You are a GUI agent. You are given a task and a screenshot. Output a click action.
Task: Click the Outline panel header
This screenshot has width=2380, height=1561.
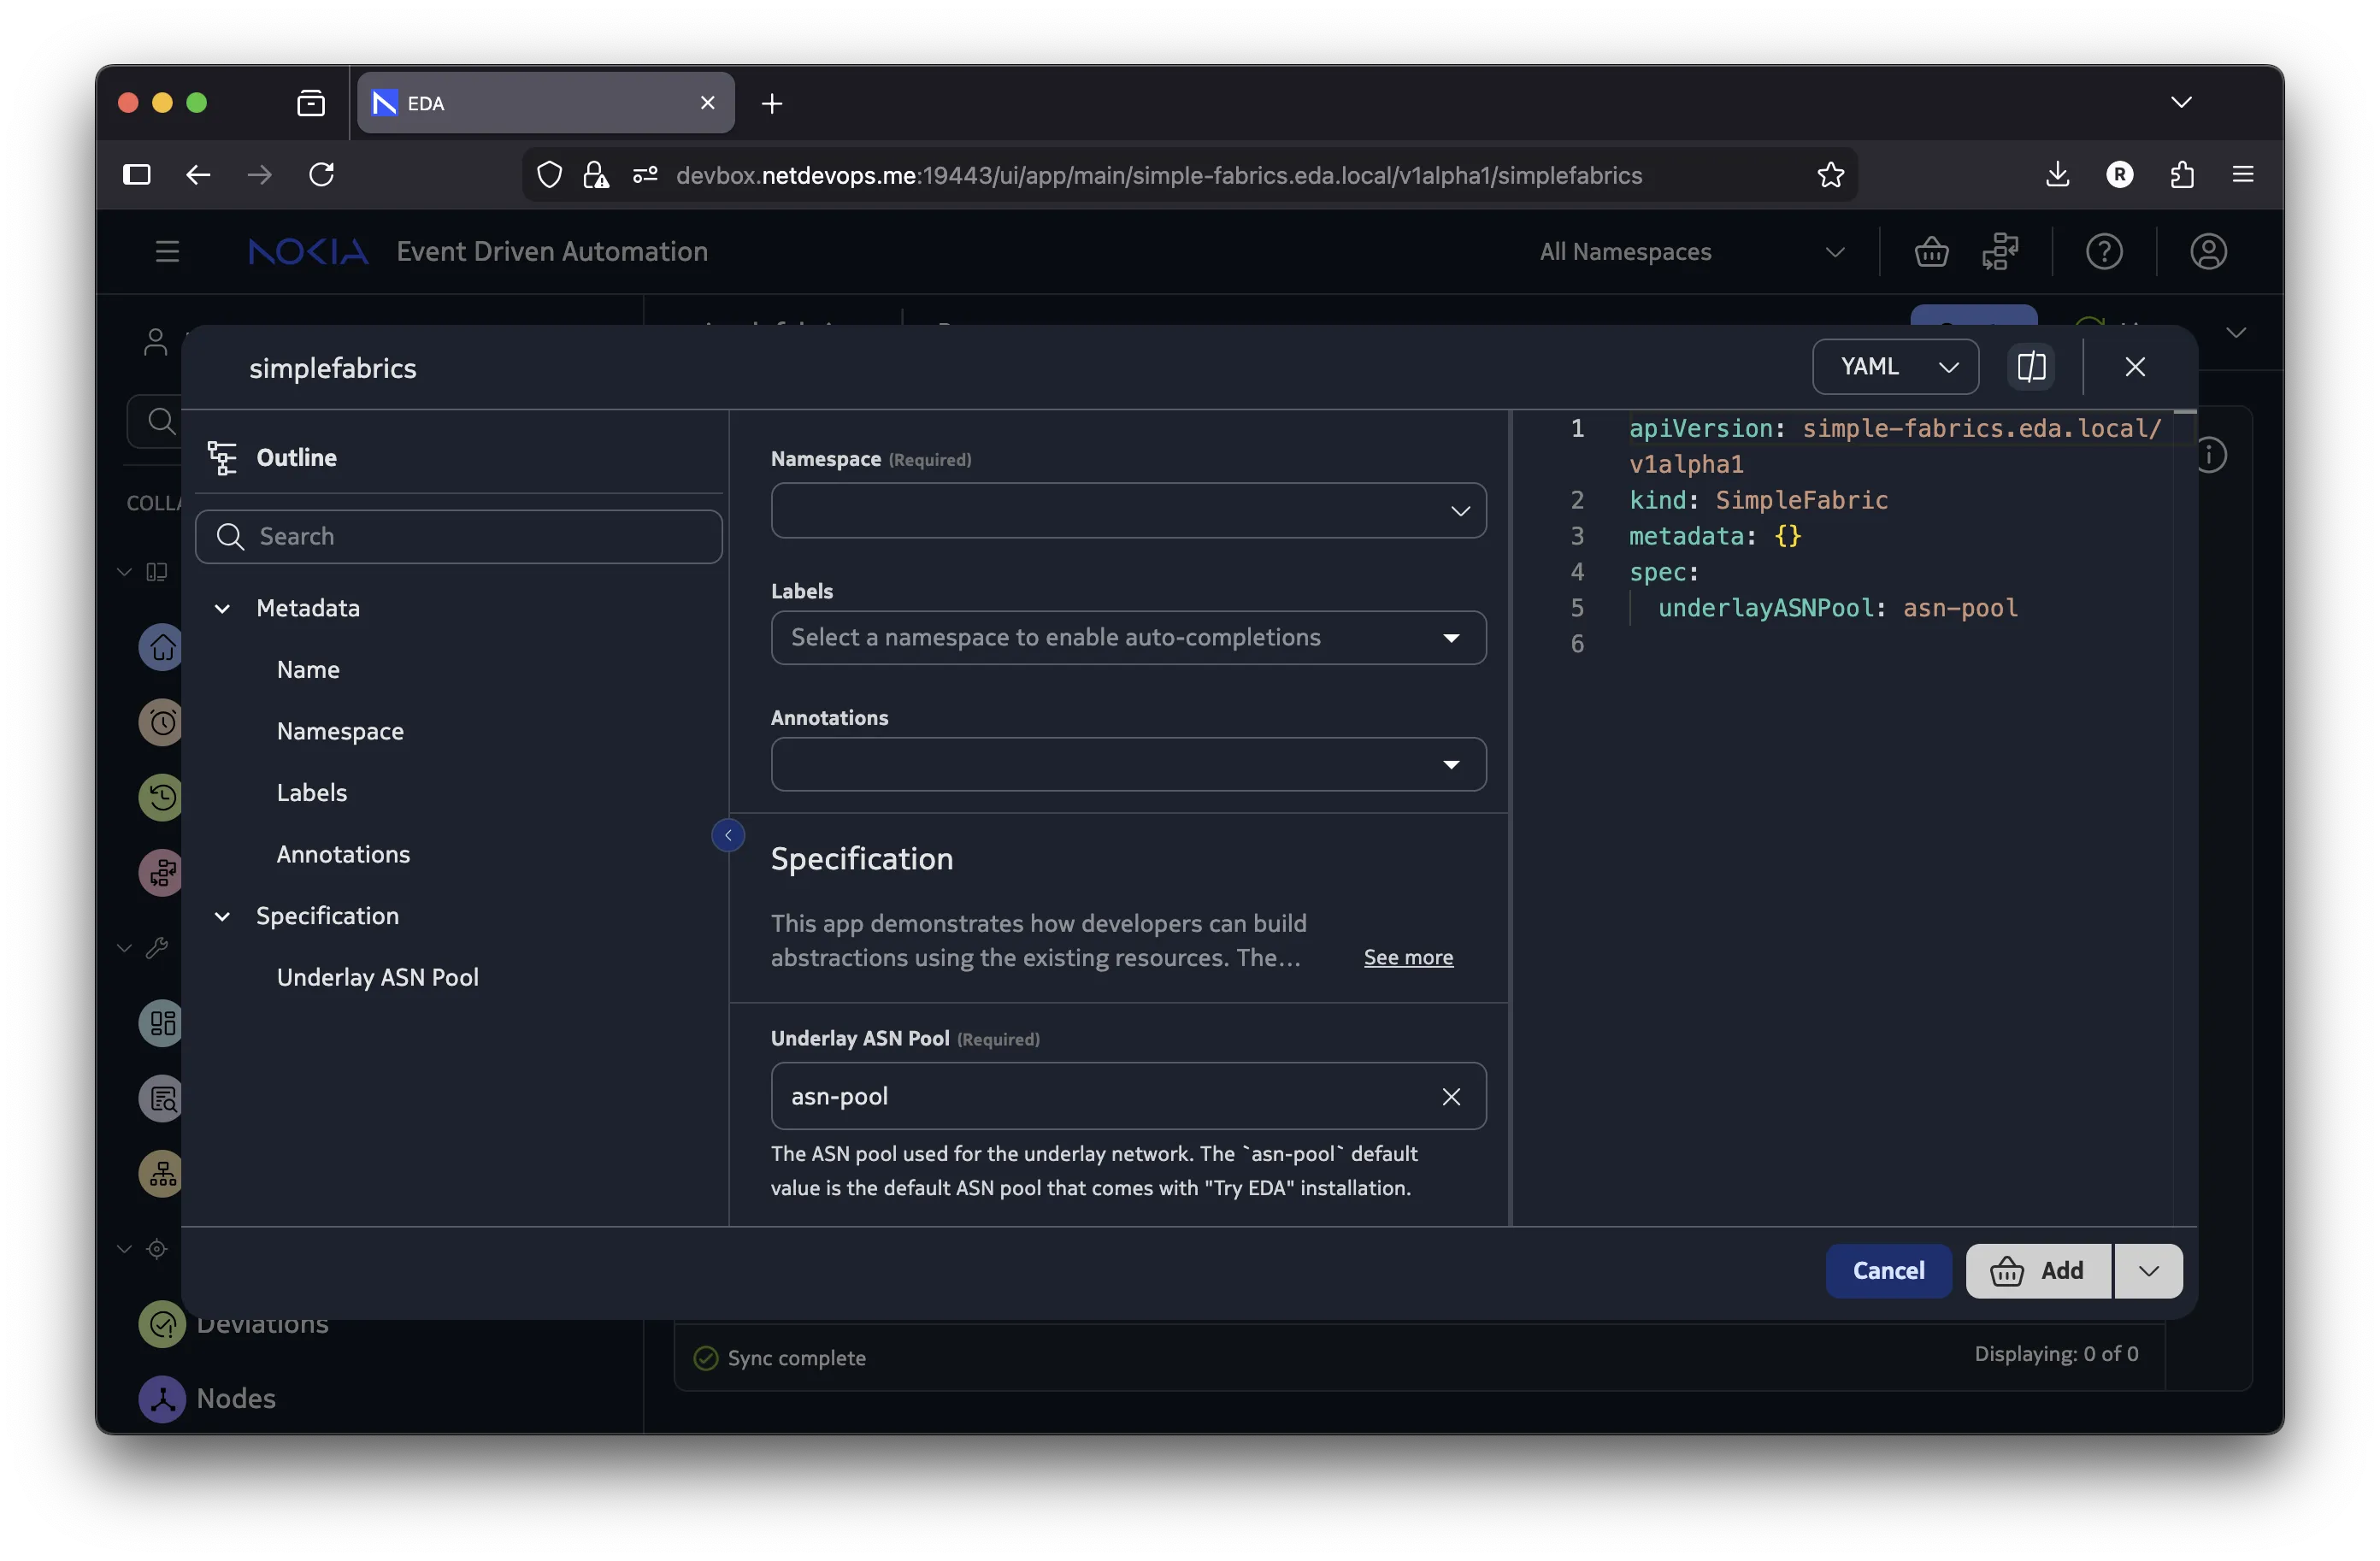(296, 458)
